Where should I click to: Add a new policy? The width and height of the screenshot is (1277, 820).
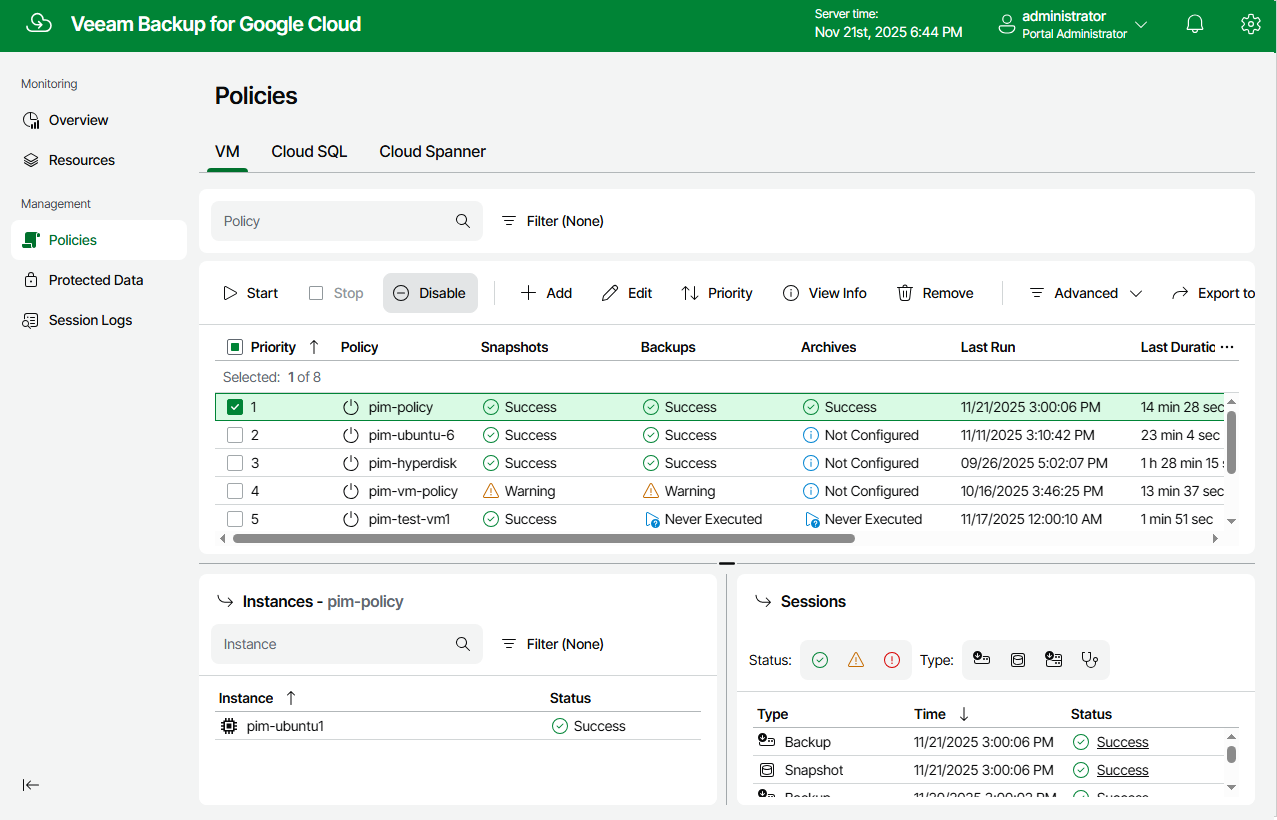546,293
